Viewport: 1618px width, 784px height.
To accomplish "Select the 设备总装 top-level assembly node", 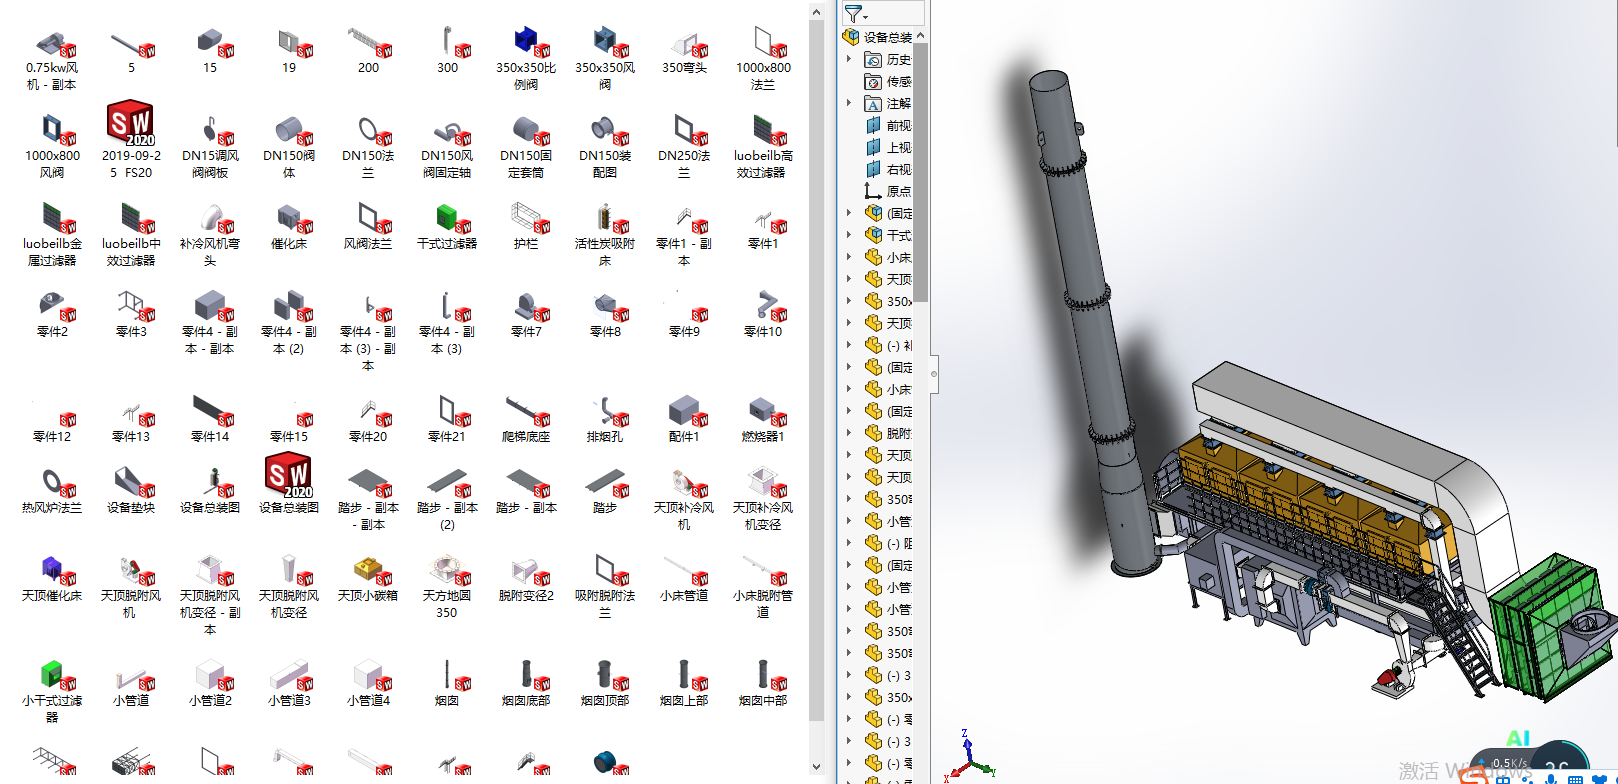I will click(x=886, y=37).
